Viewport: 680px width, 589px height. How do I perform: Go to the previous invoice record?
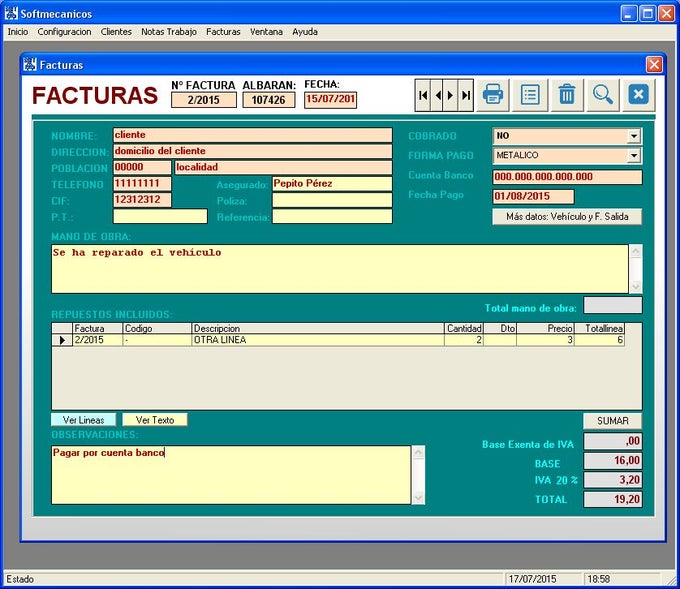437,95
